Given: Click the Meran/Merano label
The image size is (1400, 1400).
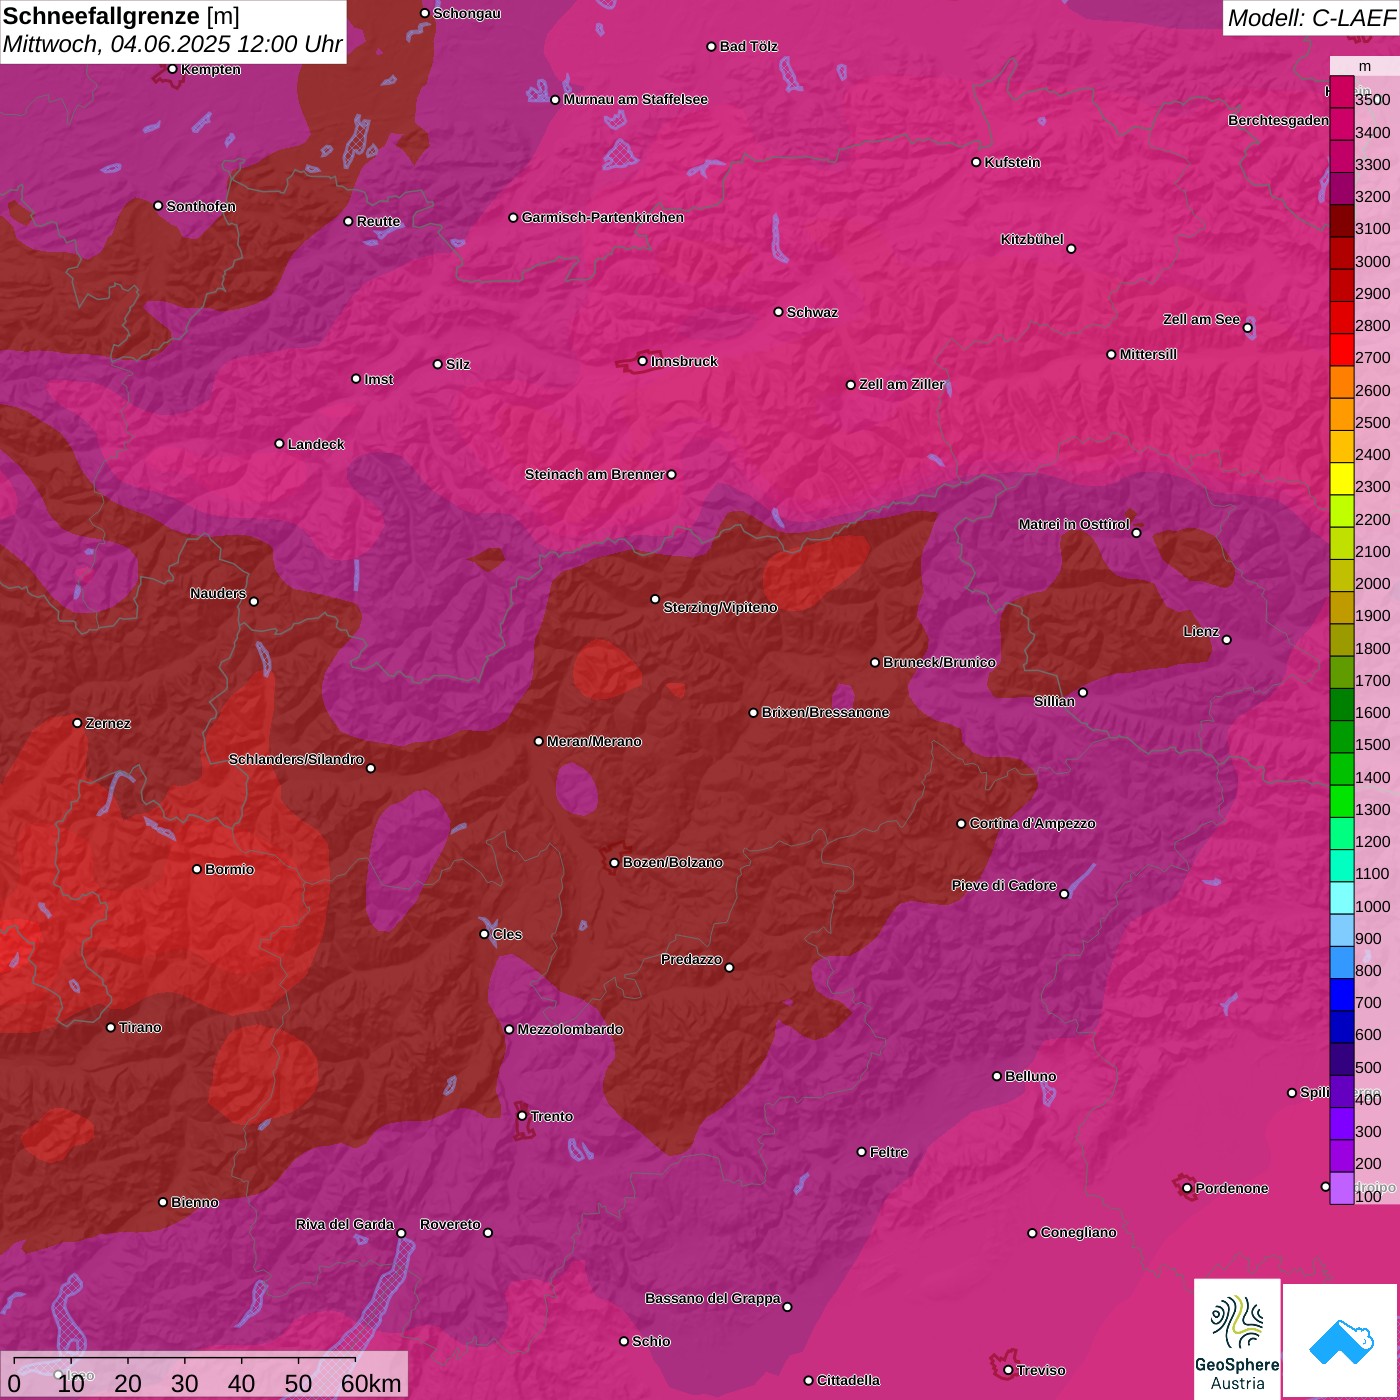Looking at the screenshot, I should coord(594,741).
